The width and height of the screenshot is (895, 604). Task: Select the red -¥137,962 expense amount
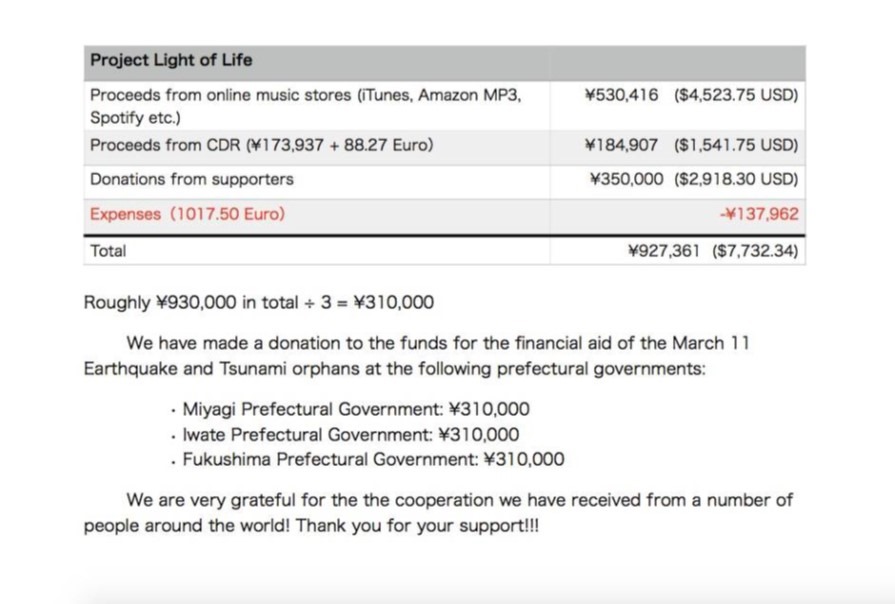click(758, 214)
